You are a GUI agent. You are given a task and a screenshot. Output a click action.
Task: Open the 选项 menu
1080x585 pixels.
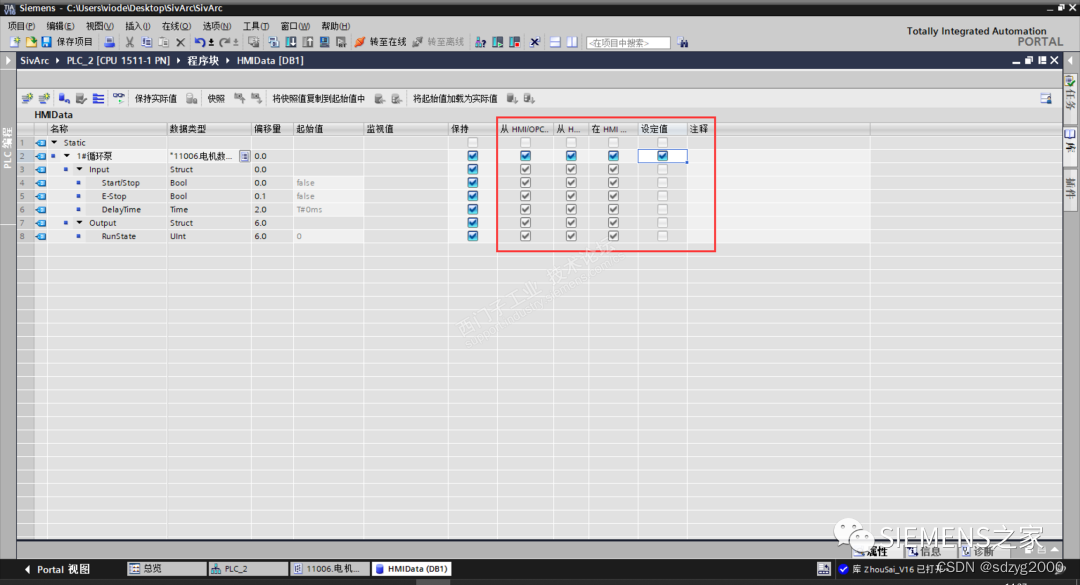coord(216,26)
